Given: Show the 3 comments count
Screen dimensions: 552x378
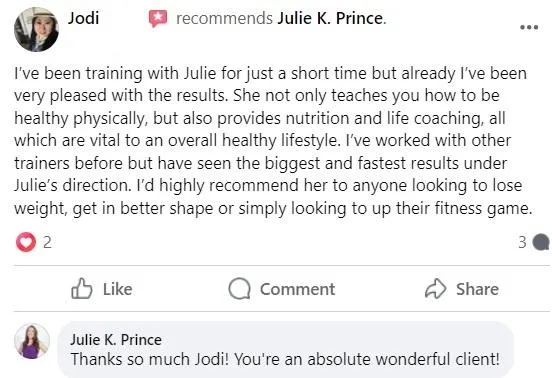Looking at the screenshot, I should pos(522,242).
